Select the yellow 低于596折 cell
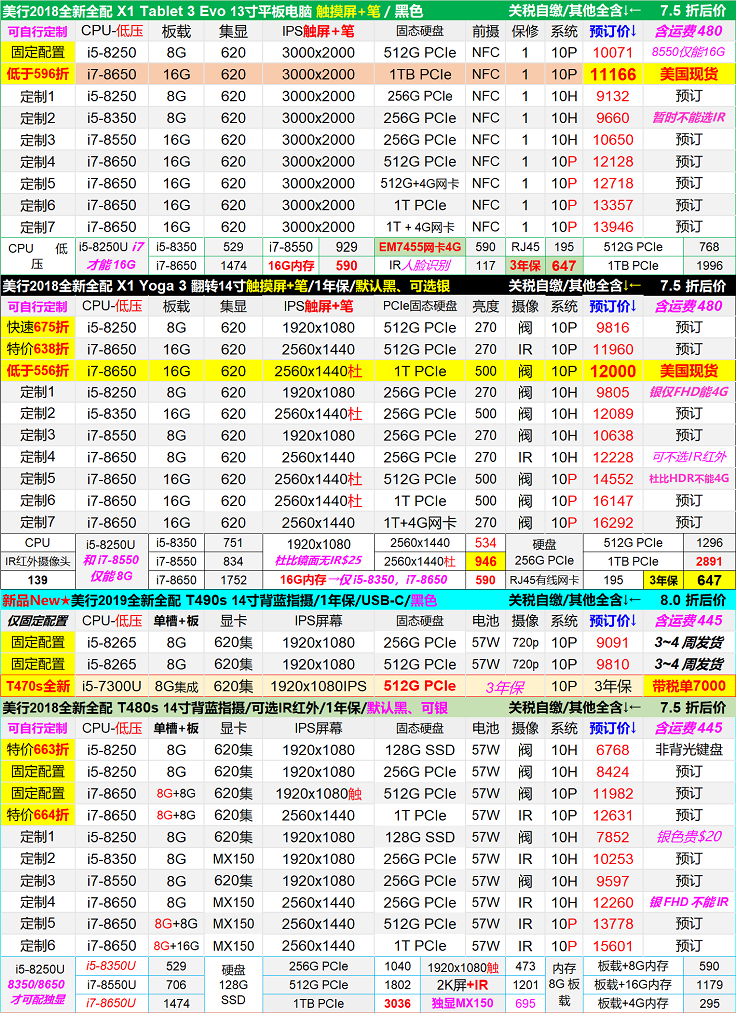 click(37, 75)
